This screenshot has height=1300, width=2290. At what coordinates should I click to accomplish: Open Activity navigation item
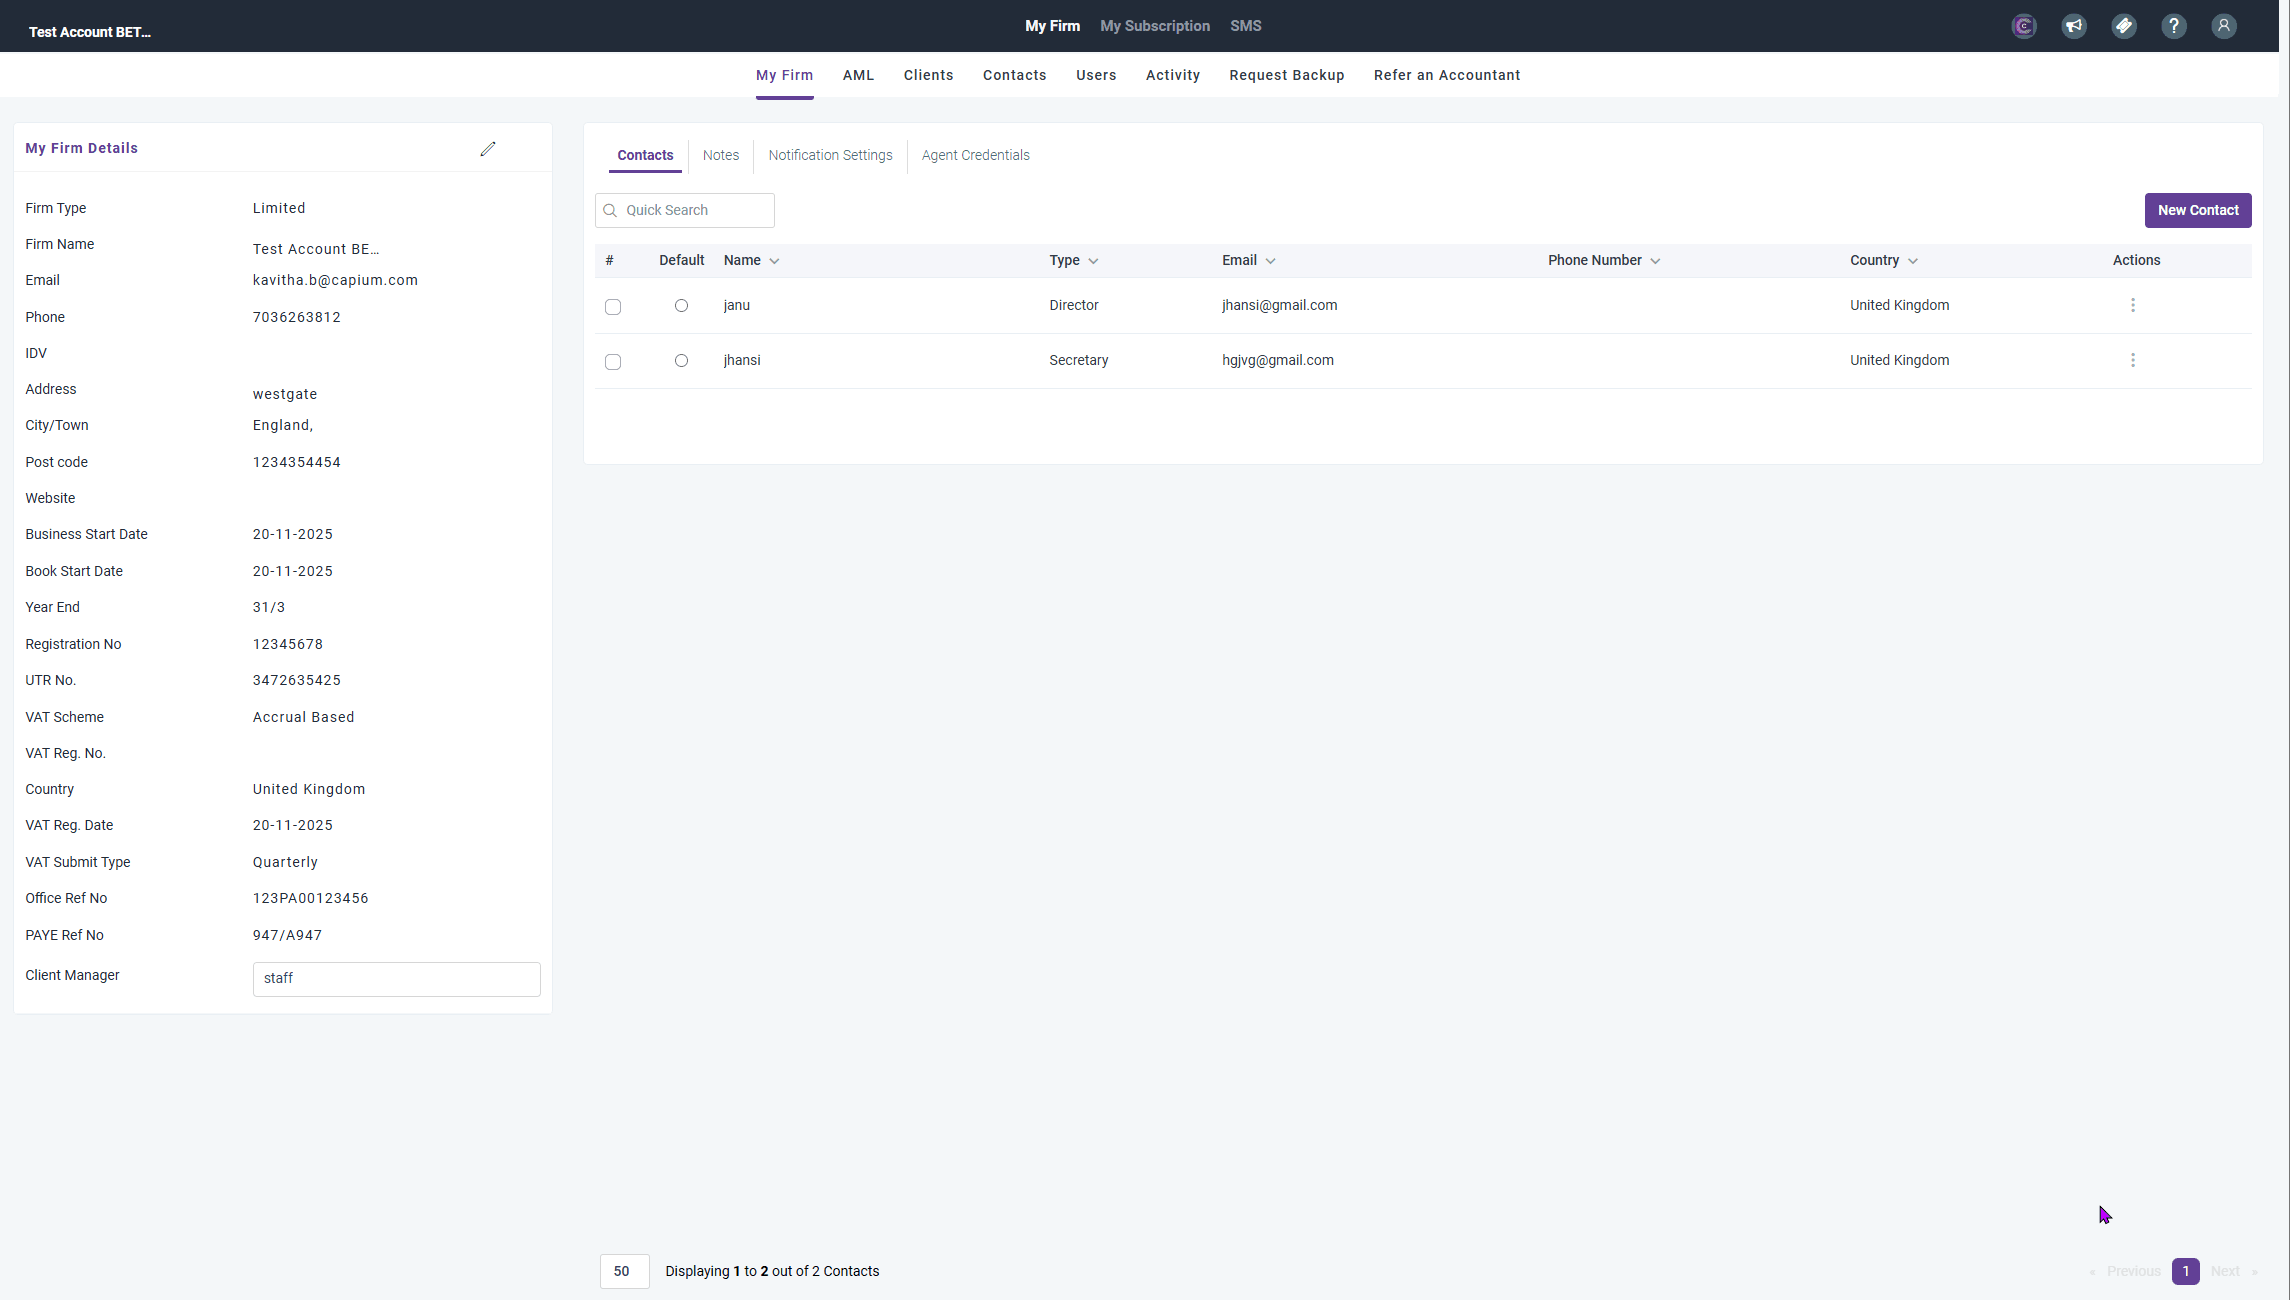(1172, 75)
